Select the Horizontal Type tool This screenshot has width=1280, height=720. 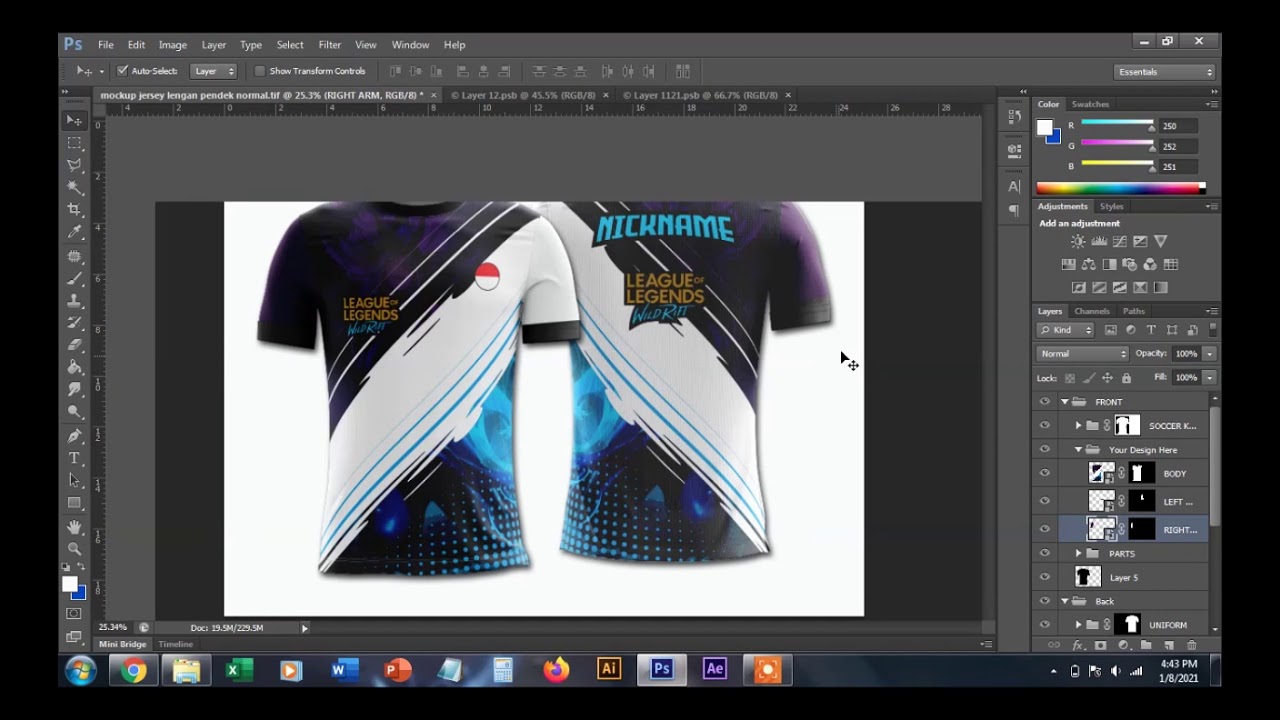click(75, 458)
